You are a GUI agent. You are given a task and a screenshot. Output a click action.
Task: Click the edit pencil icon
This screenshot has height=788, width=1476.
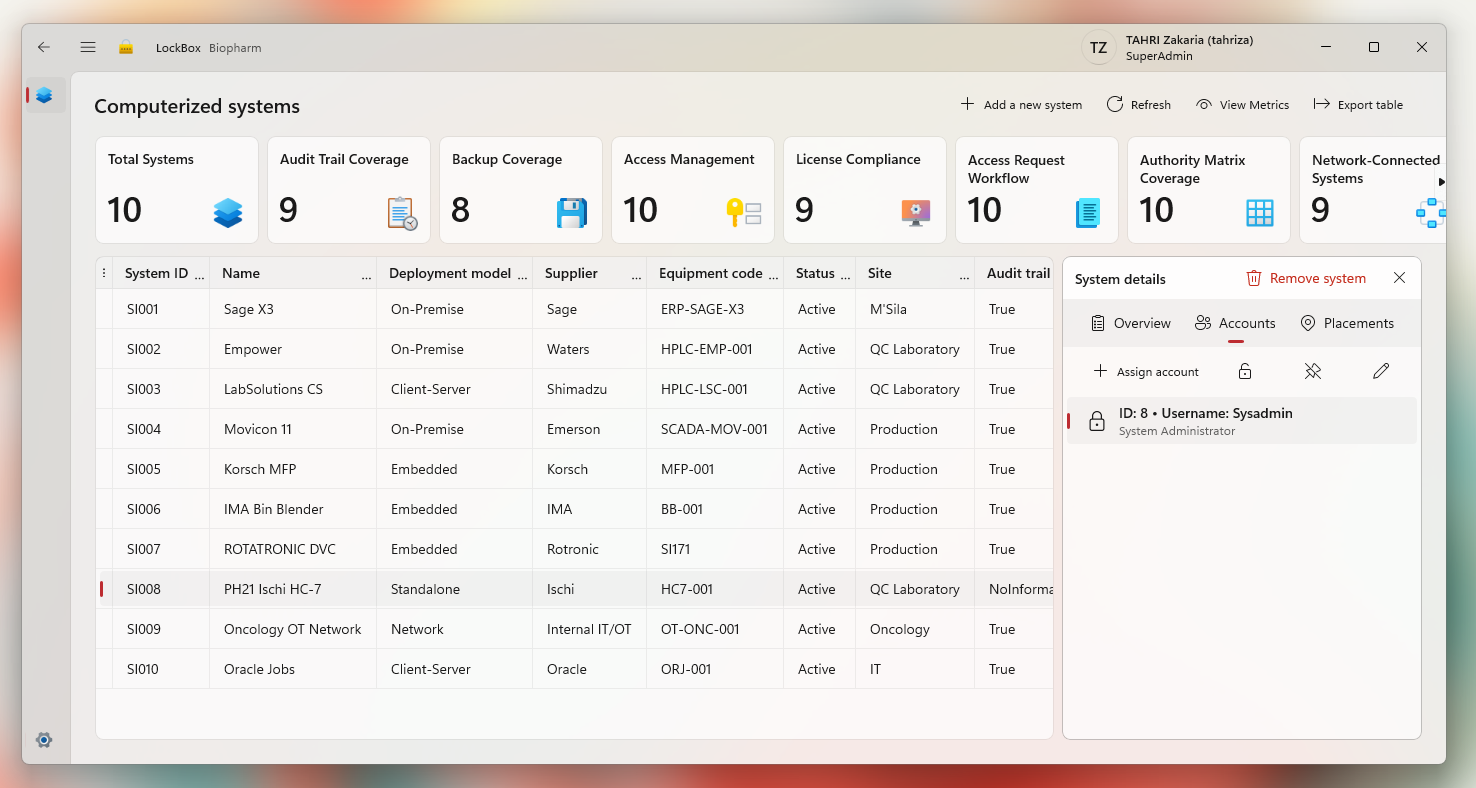click(x=1381, y=371)
